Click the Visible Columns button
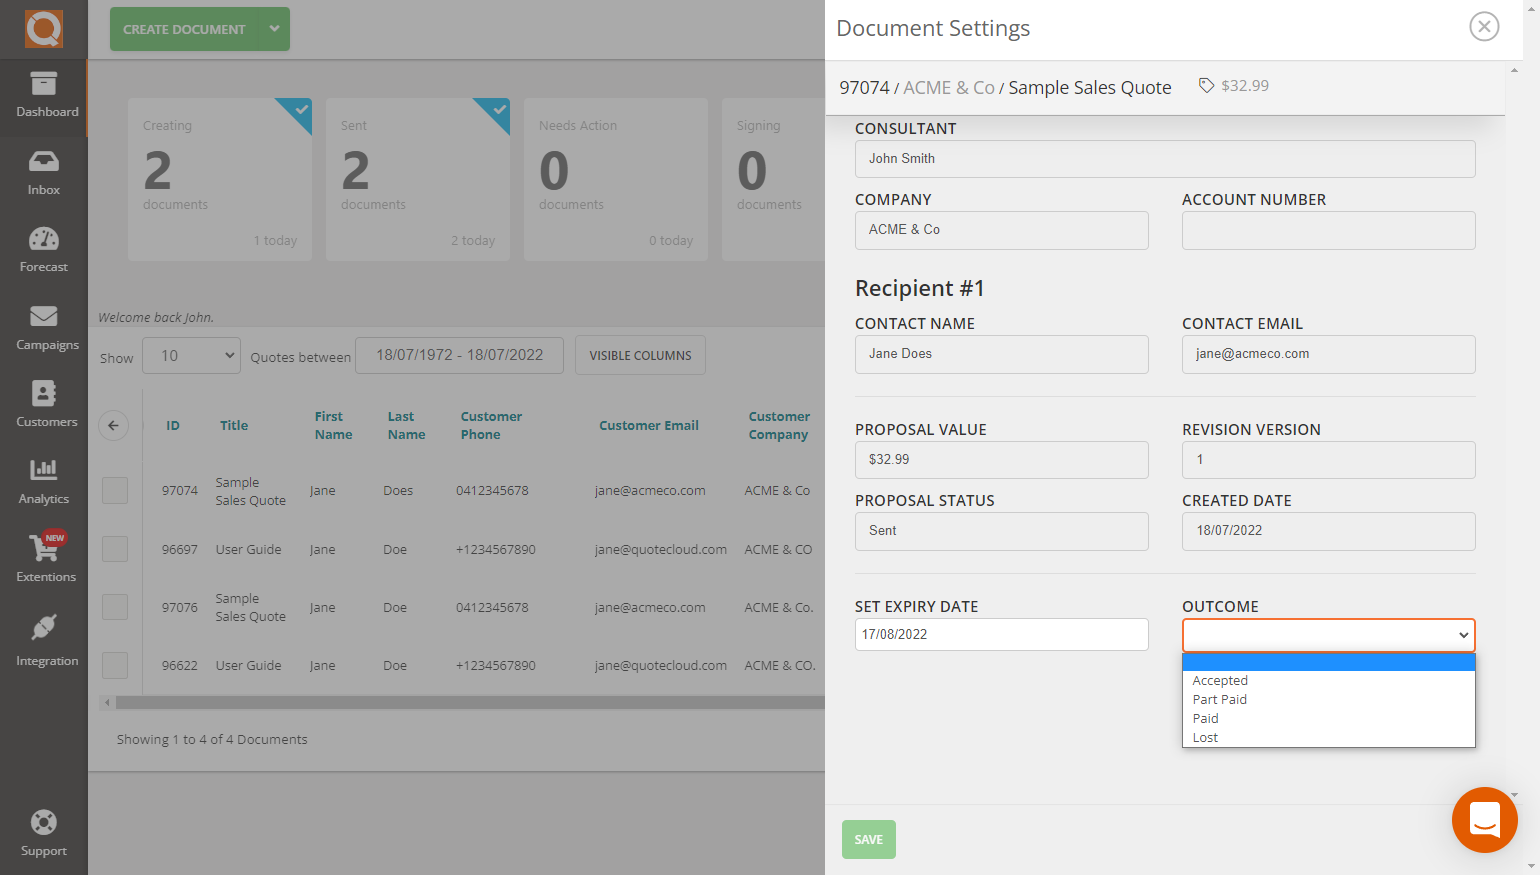The height and width of the screenshot is (875, 1540). click(x=640, y=355)
